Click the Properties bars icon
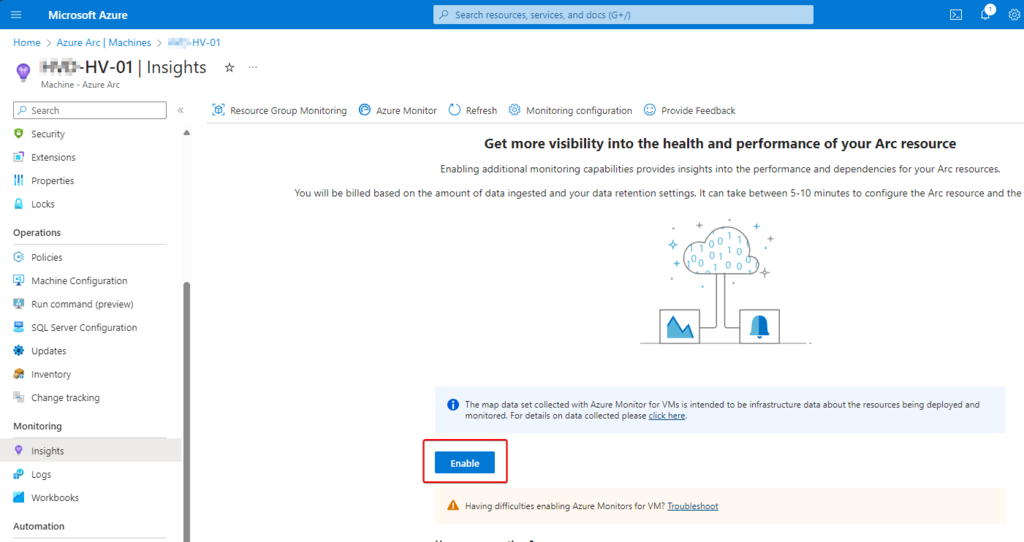 (18, 180)
